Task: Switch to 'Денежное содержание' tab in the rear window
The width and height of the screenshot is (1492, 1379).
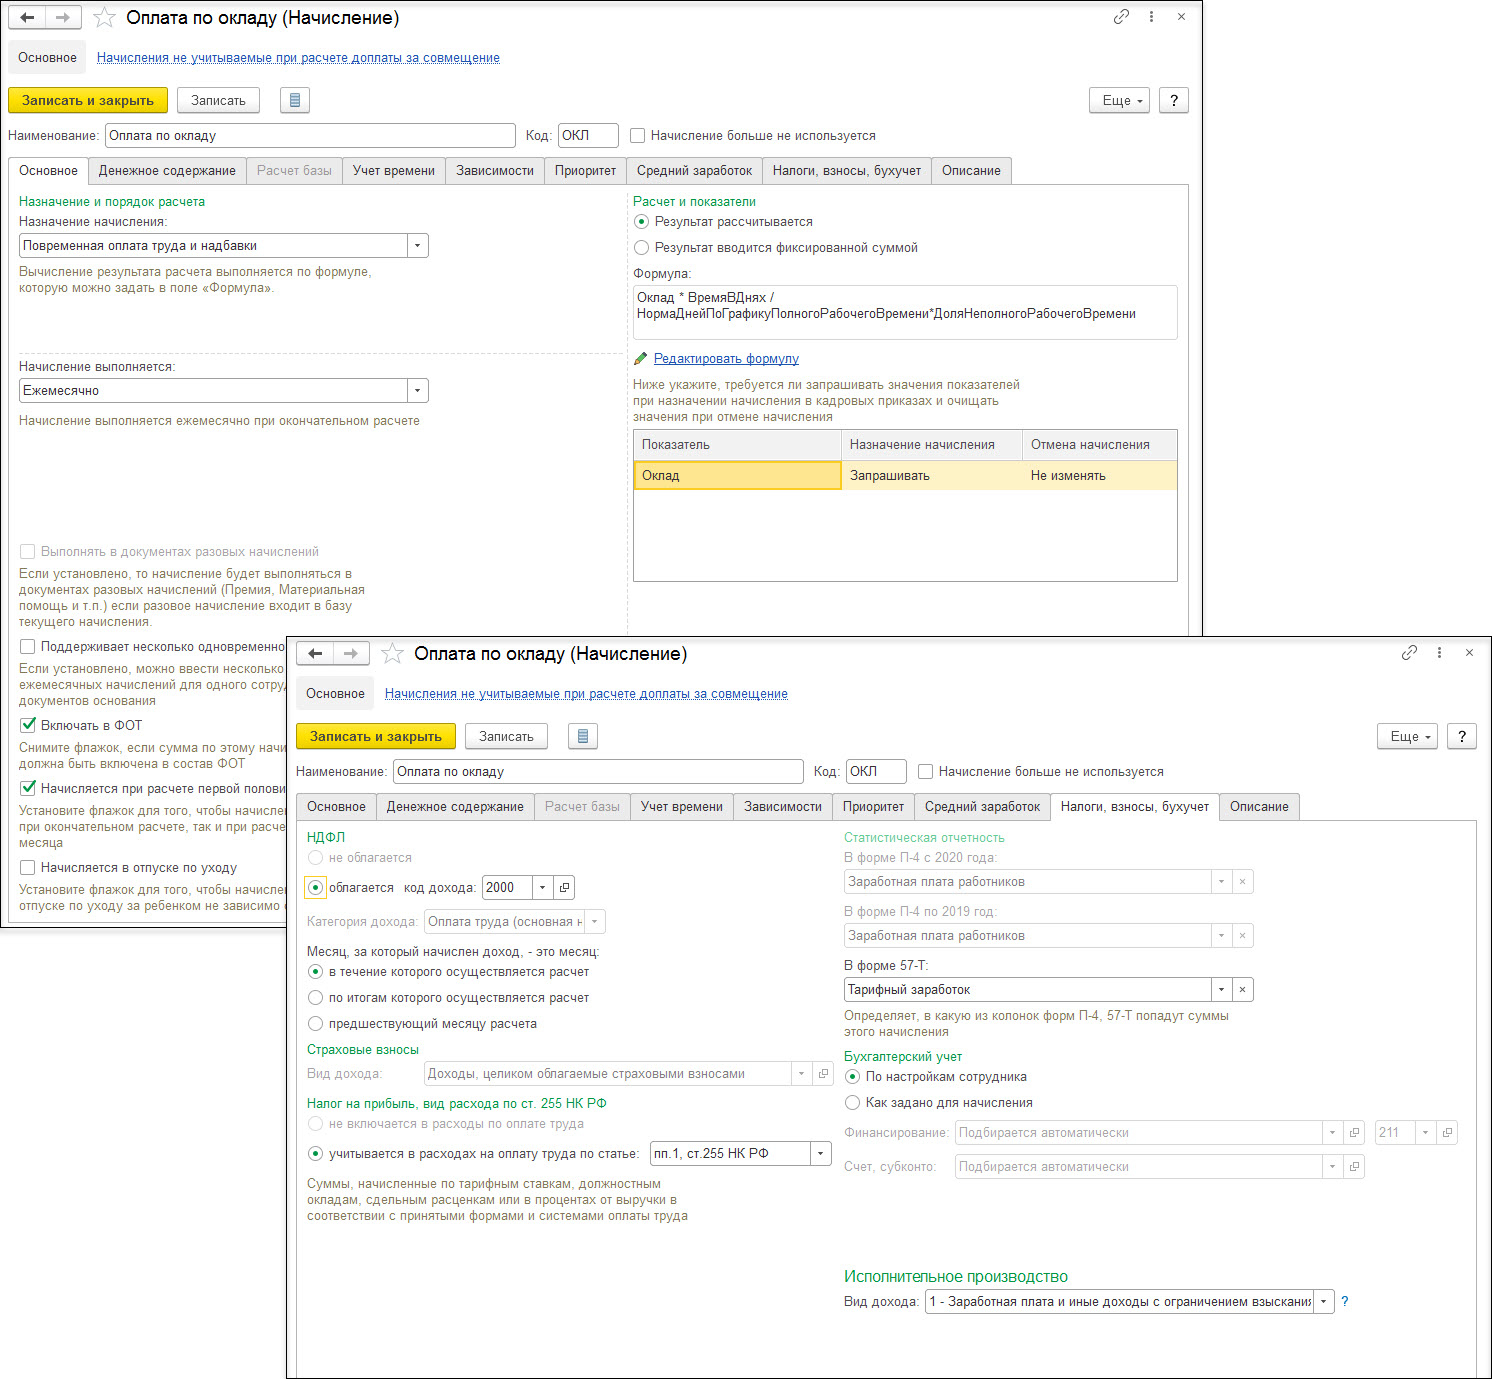Action: pyautogui.click(x=167, y=171)
